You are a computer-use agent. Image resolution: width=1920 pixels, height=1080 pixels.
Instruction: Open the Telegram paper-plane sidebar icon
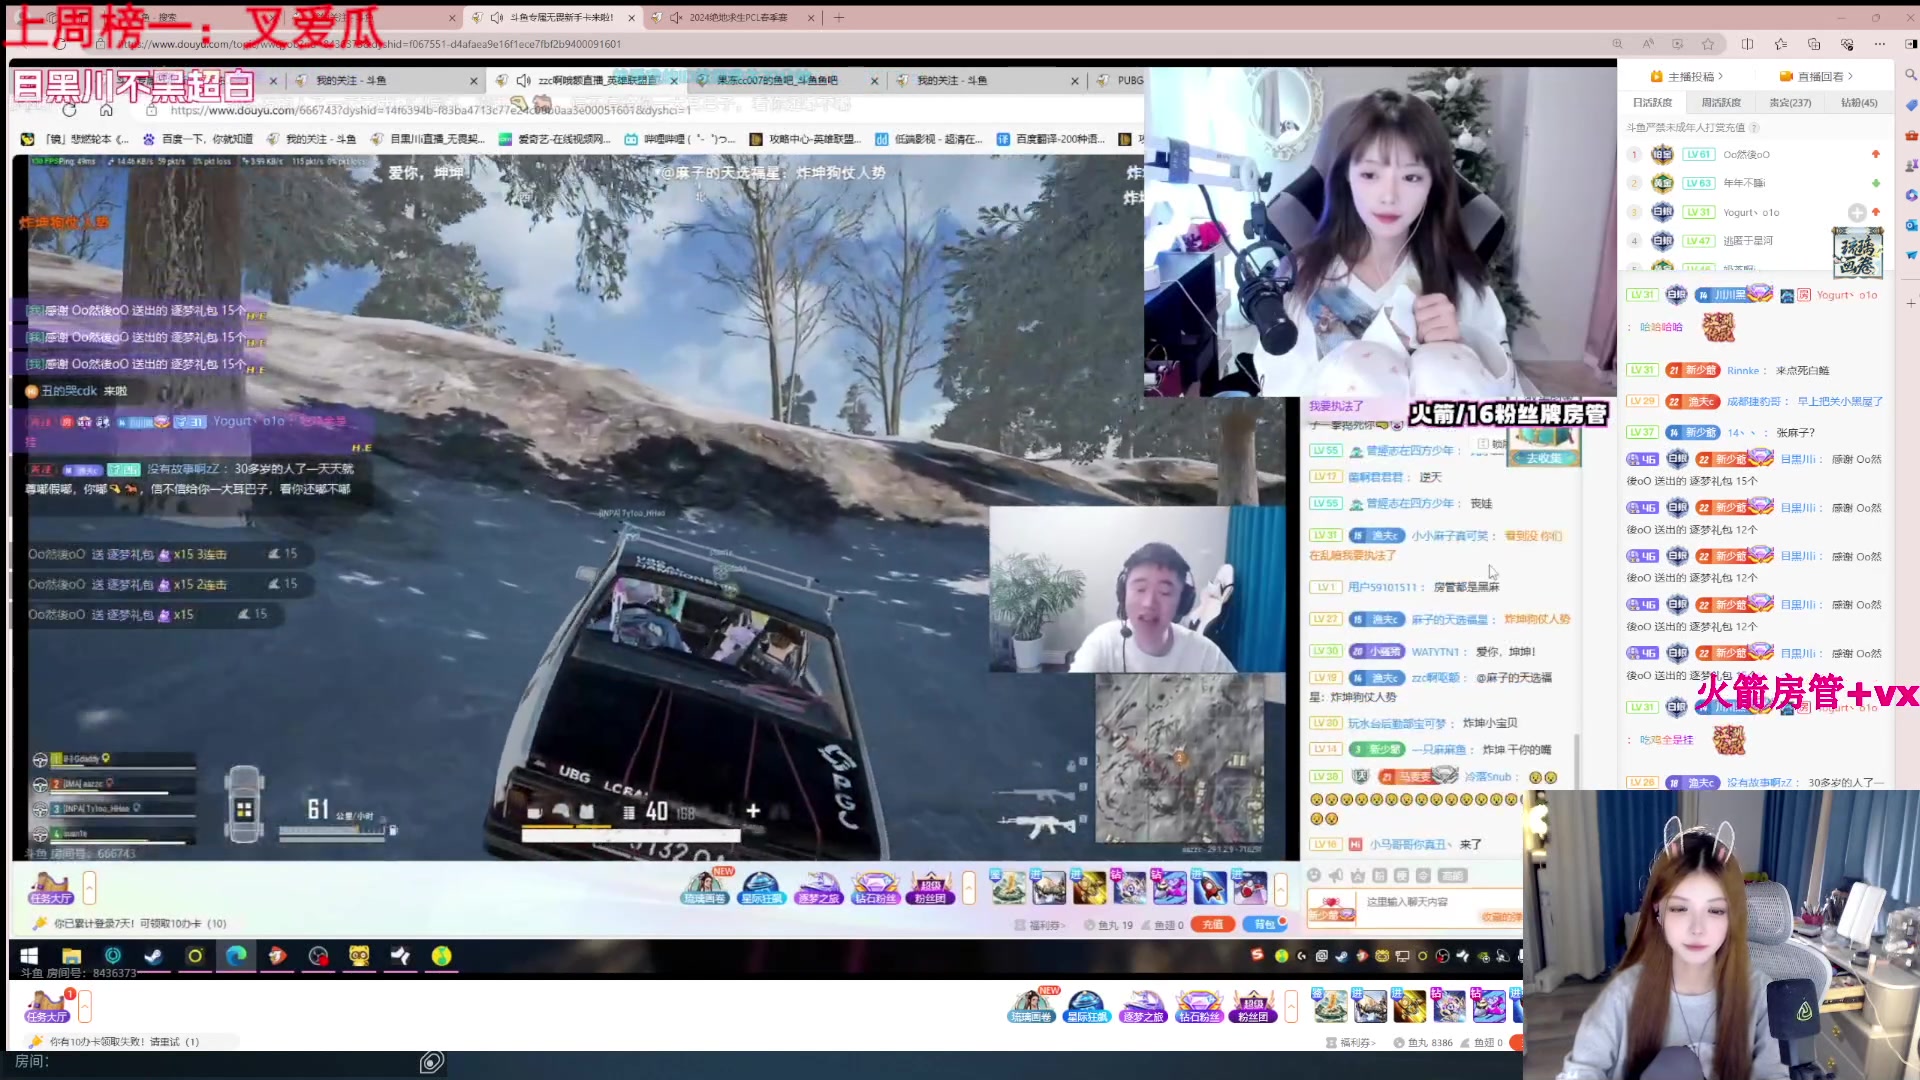click(1910, 255)
